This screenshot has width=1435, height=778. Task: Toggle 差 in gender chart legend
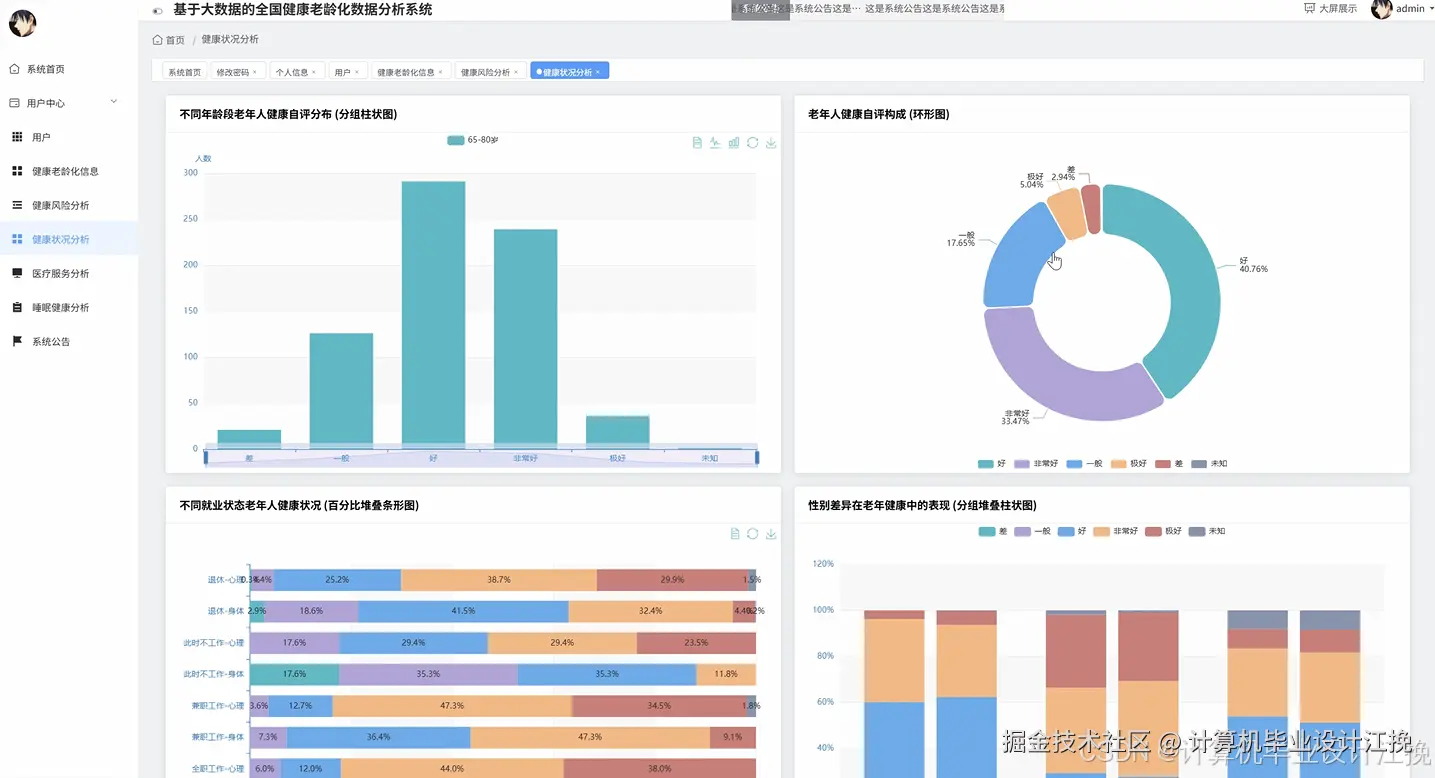[x=993, y=531]
